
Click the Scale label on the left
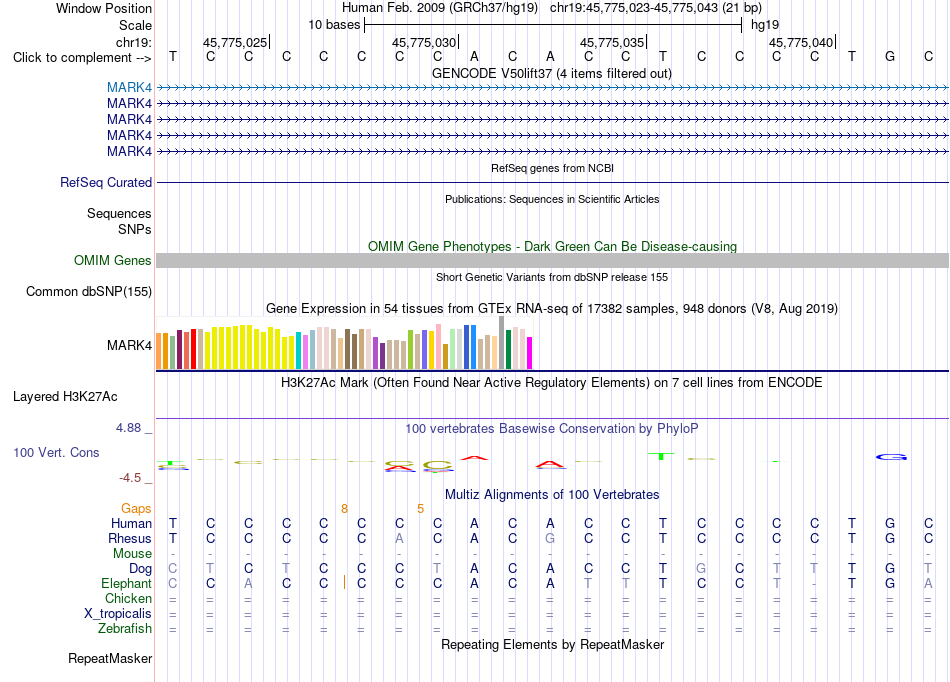click(x=135, y=25)
